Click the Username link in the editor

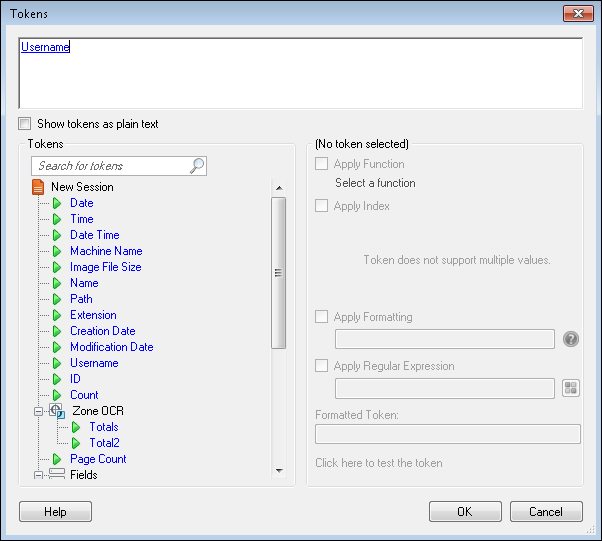tap(45, 46)
